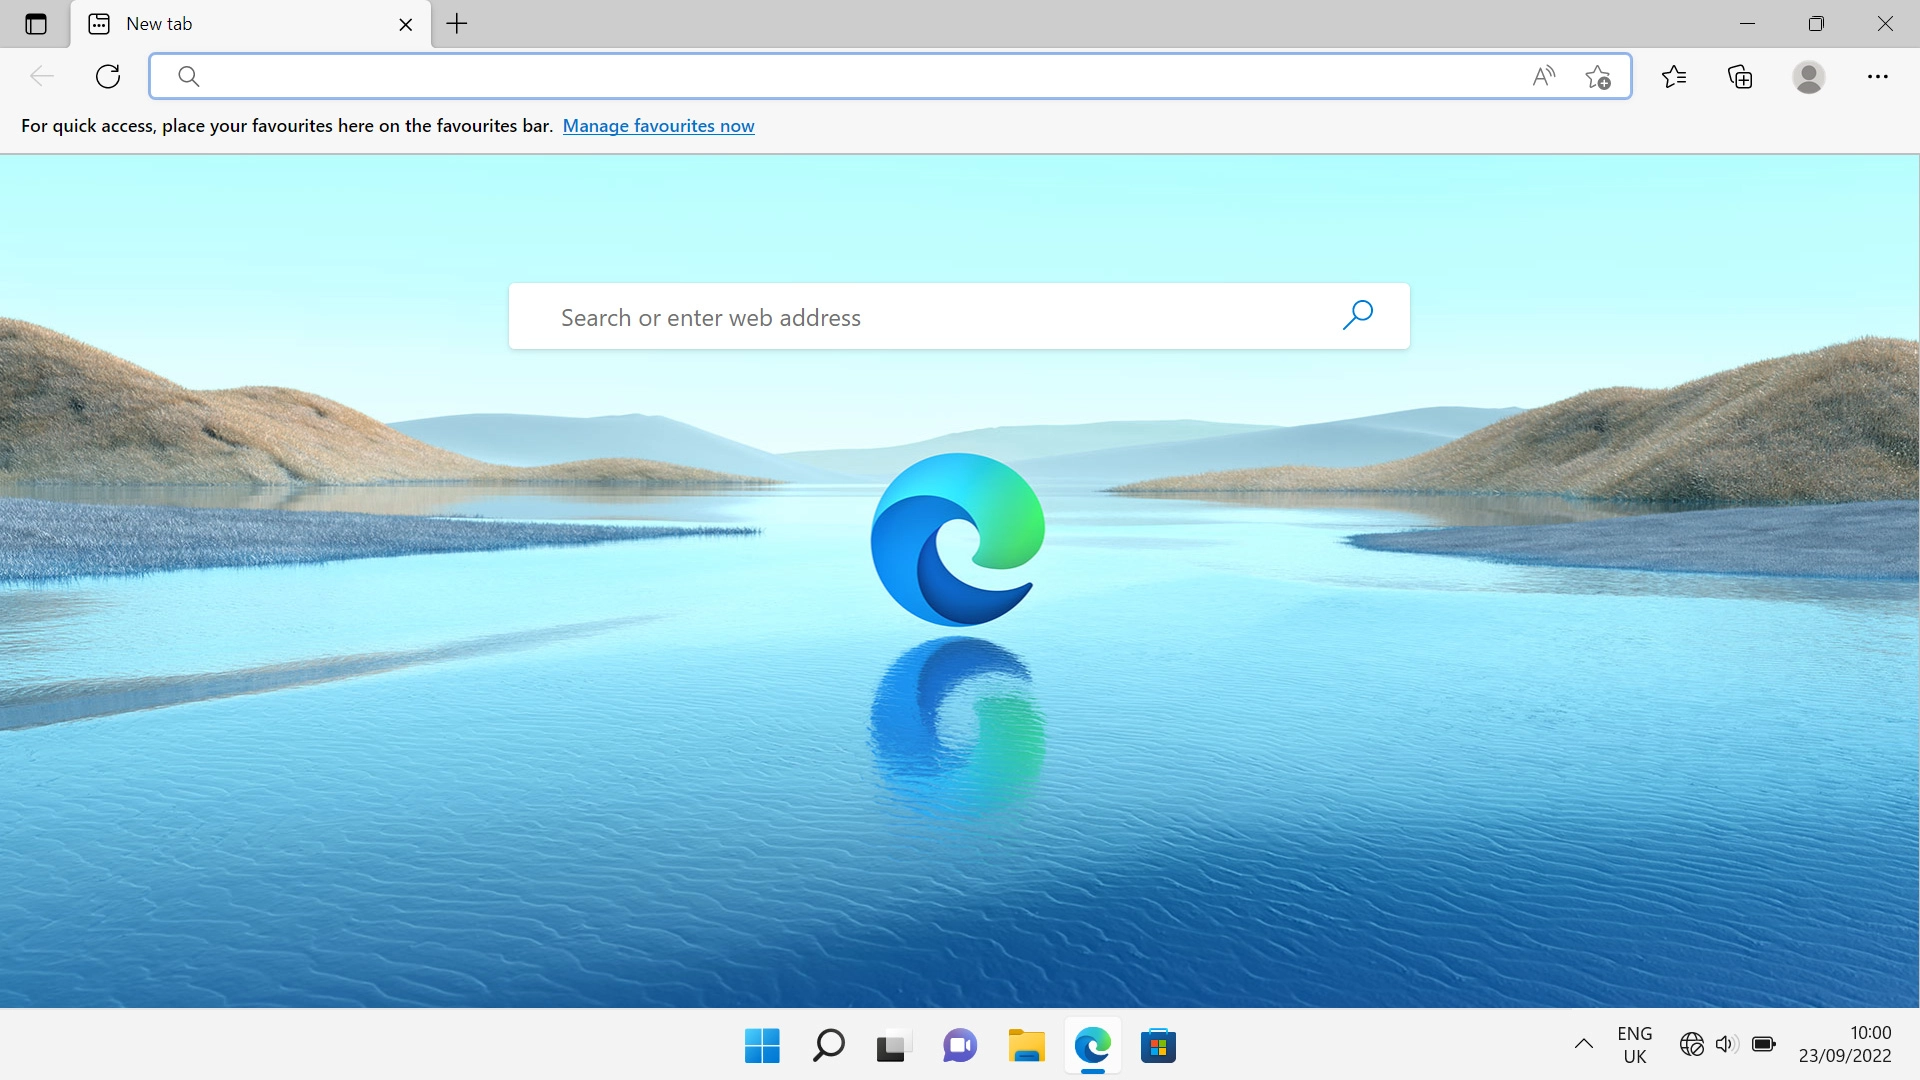Open the tab actions menu icon
The height and width of the screenshot is (1080, 1920).
point(36,24)
